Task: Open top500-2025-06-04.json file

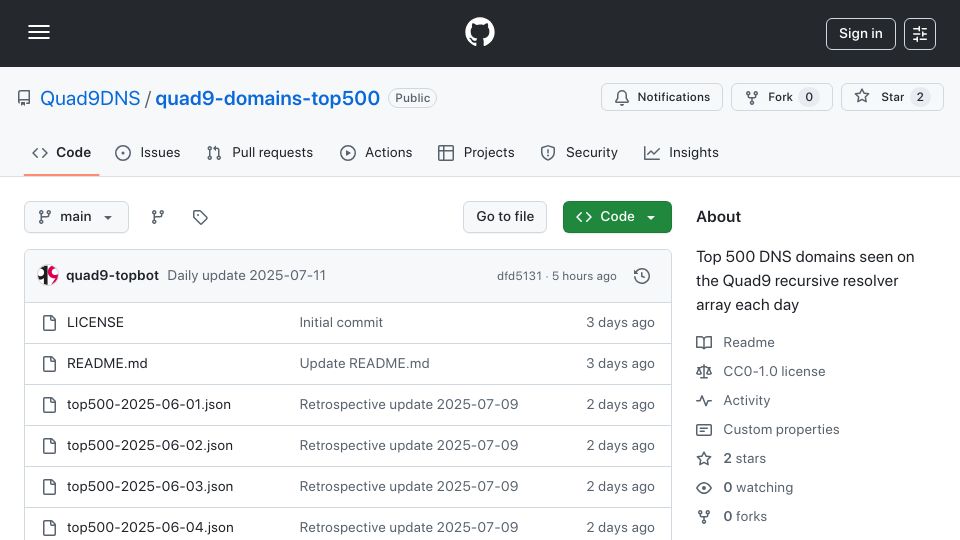Action: click(x=150, y=527)
